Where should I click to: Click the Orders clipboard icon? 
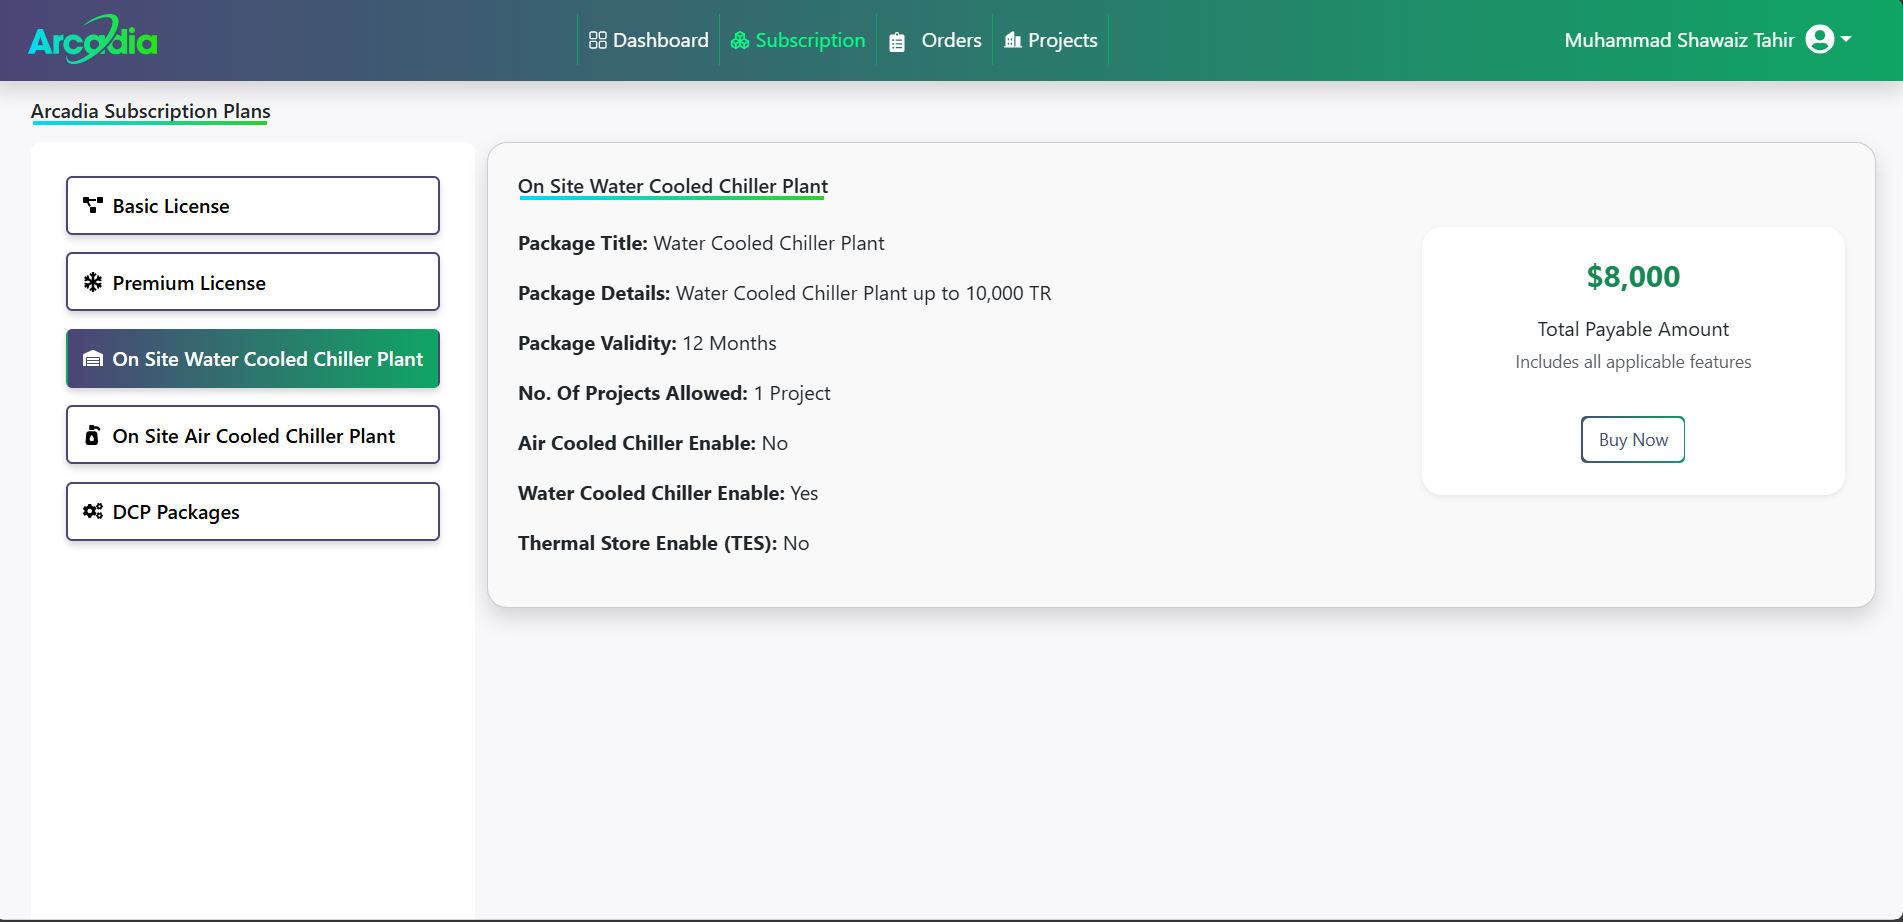tap(897, 42)
